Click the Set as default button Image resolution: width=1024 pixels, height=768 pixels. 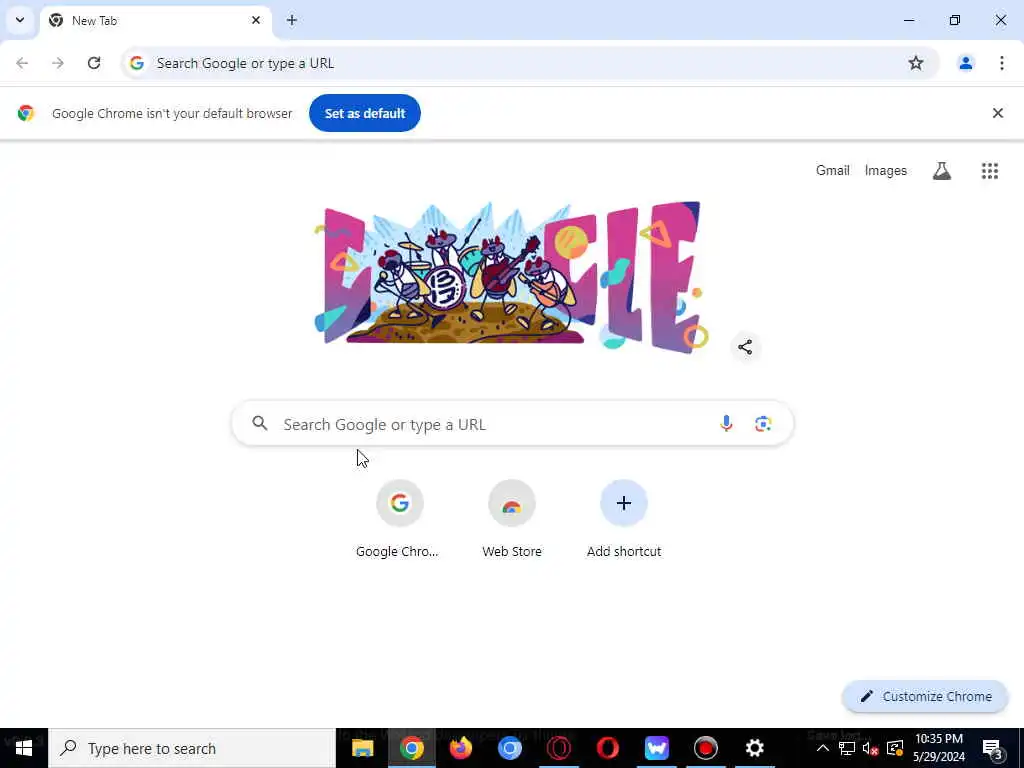coord(364,113)
